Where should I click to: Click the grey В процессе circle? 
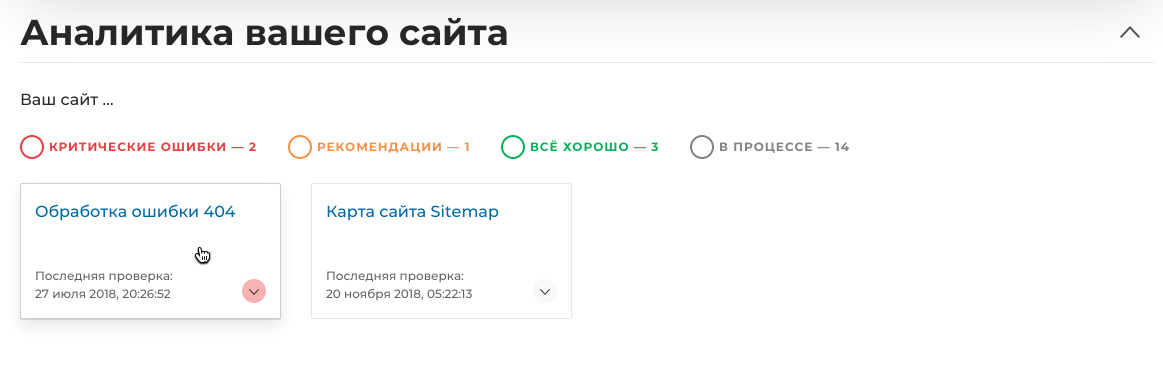pos(702,147)
